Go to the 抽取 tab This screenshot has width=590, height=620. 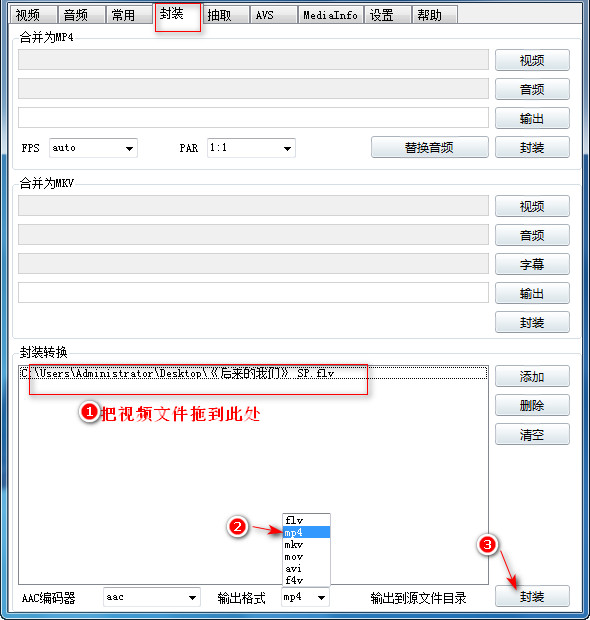point(225,15)
